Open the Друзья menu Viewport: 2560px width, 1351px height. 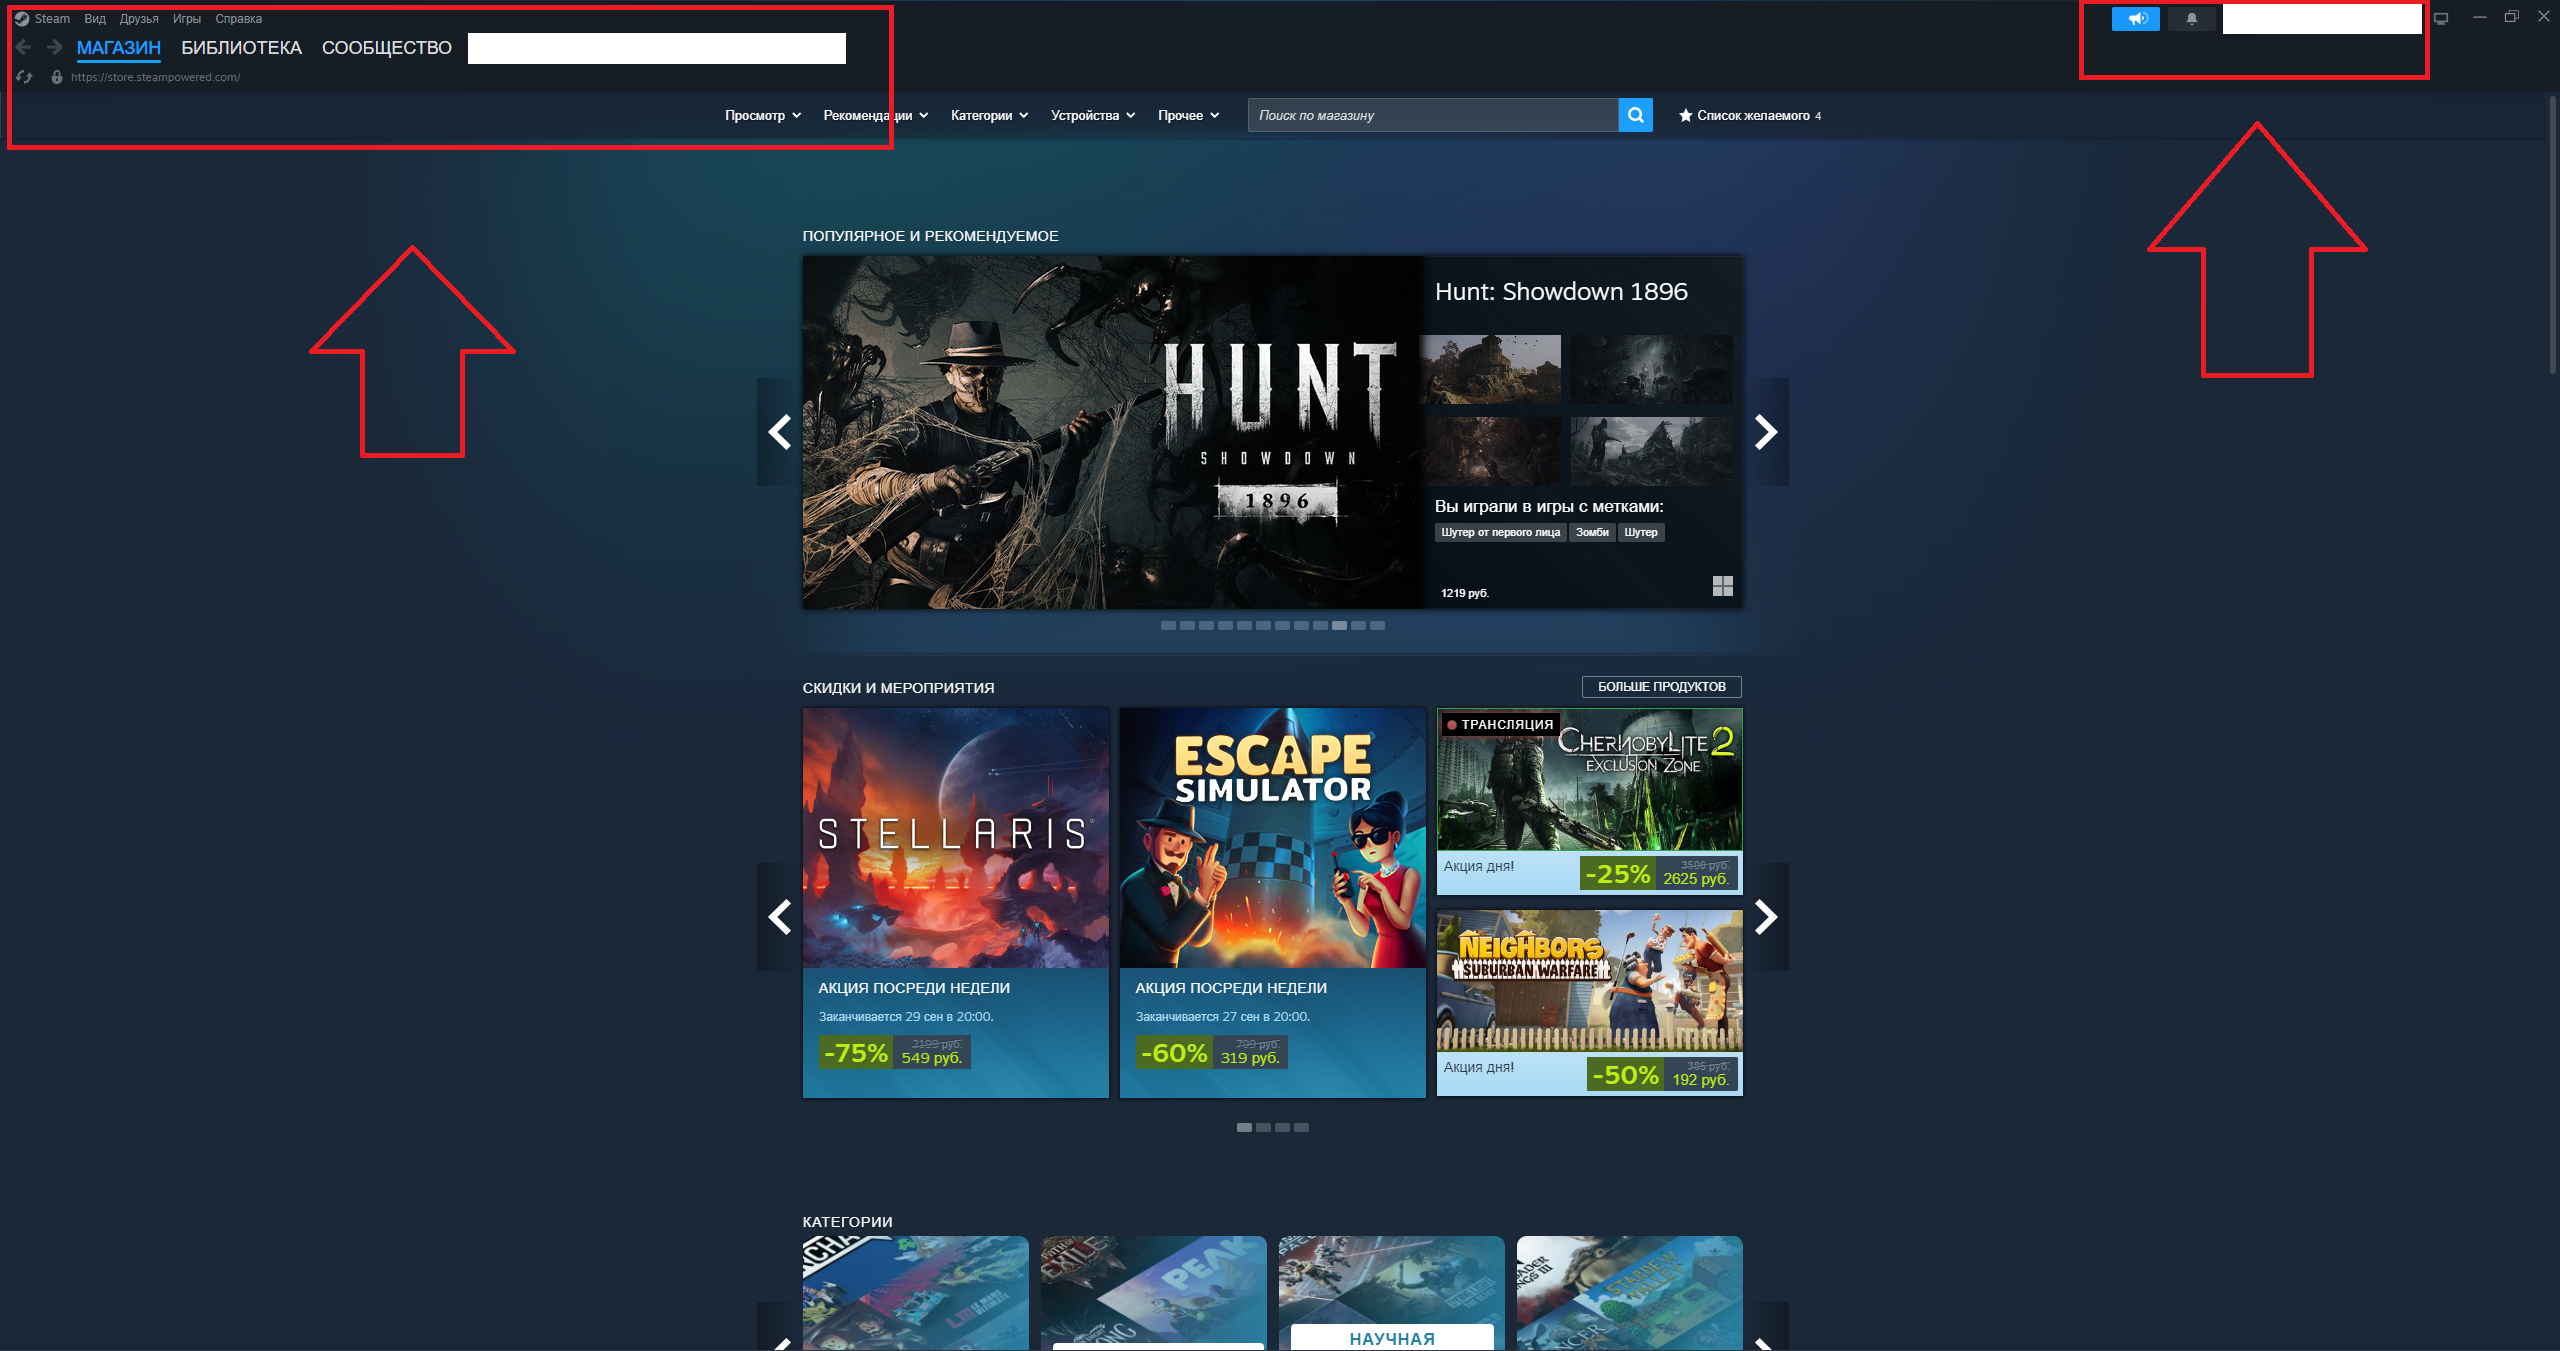139,19
